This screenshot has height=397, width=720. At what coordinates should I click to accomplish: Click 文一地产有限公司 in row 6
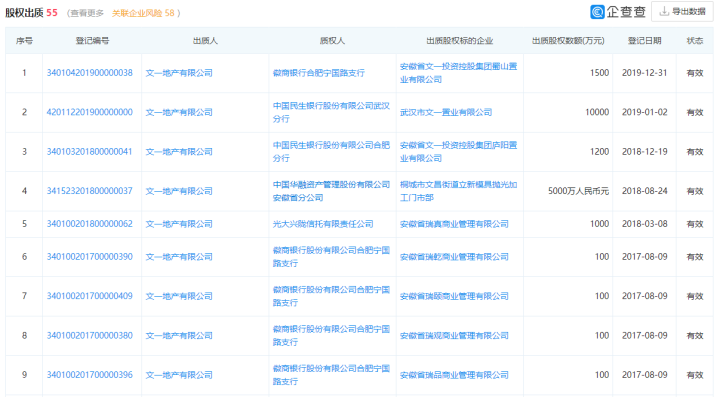point(179,257)
